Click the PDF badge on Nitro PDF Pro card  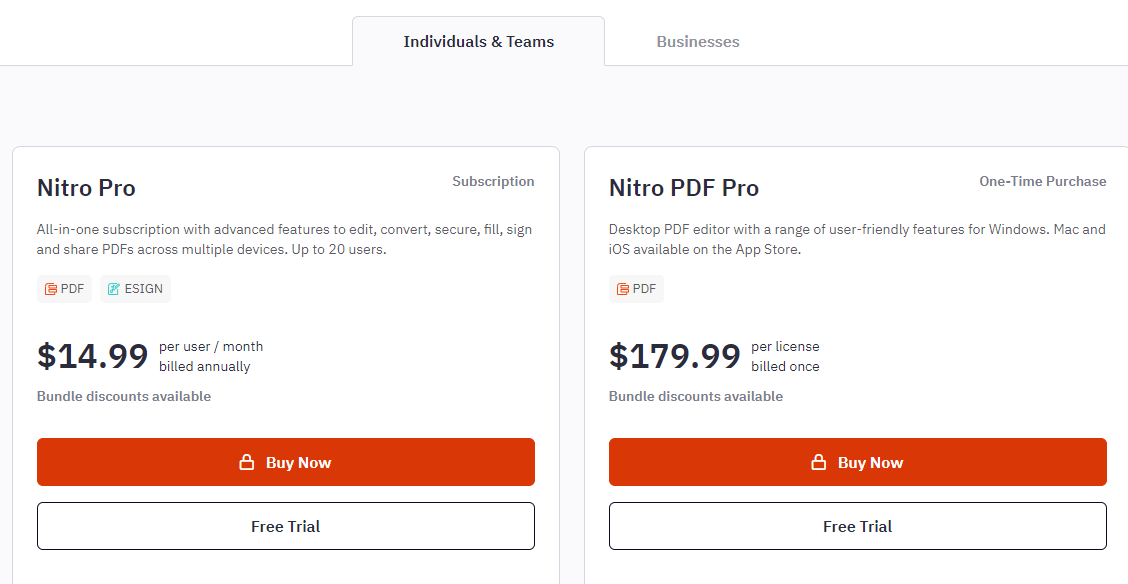[636, 288]
